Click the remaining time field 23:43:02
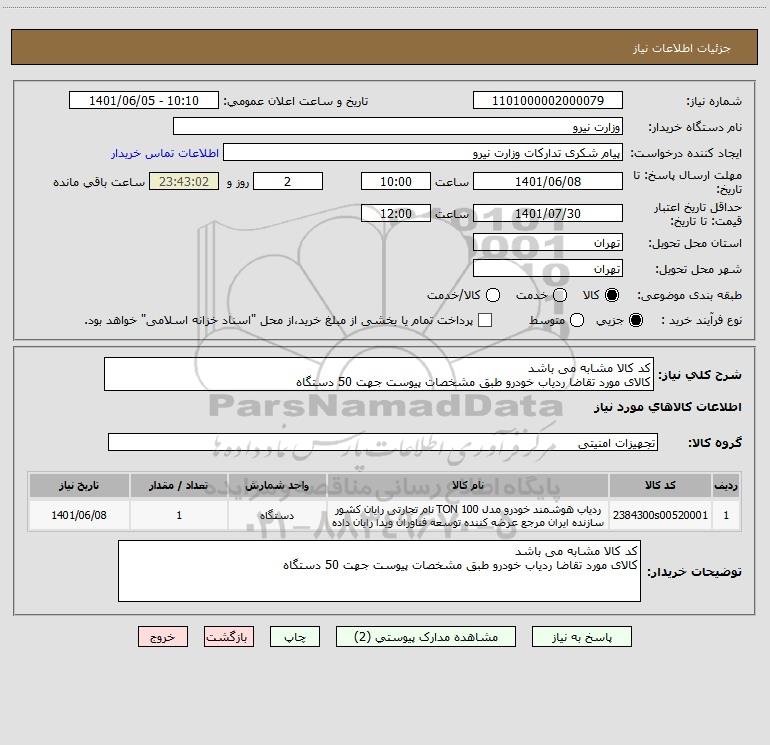 pos(184,181)
